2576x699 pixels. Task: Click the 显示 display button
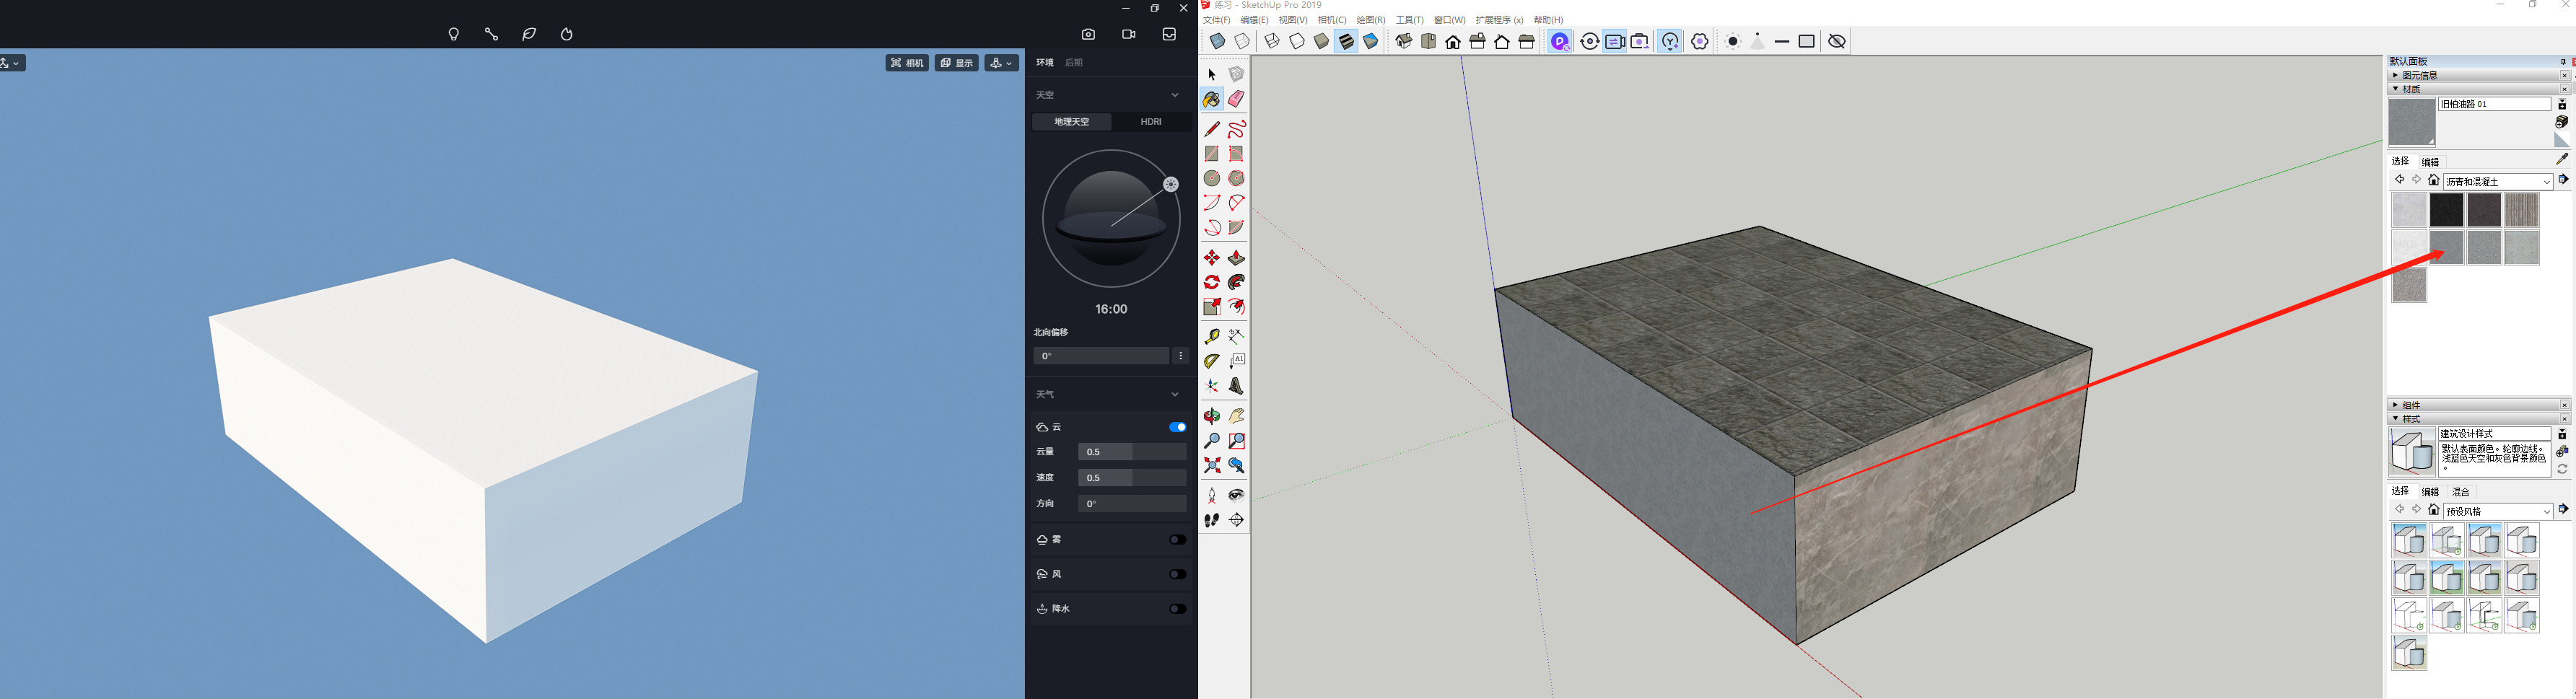(957, 63)
